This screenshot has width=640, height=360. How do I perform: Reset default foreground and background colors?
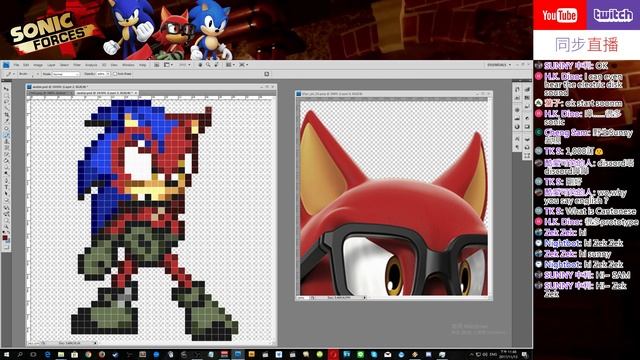tap(4, 231)
